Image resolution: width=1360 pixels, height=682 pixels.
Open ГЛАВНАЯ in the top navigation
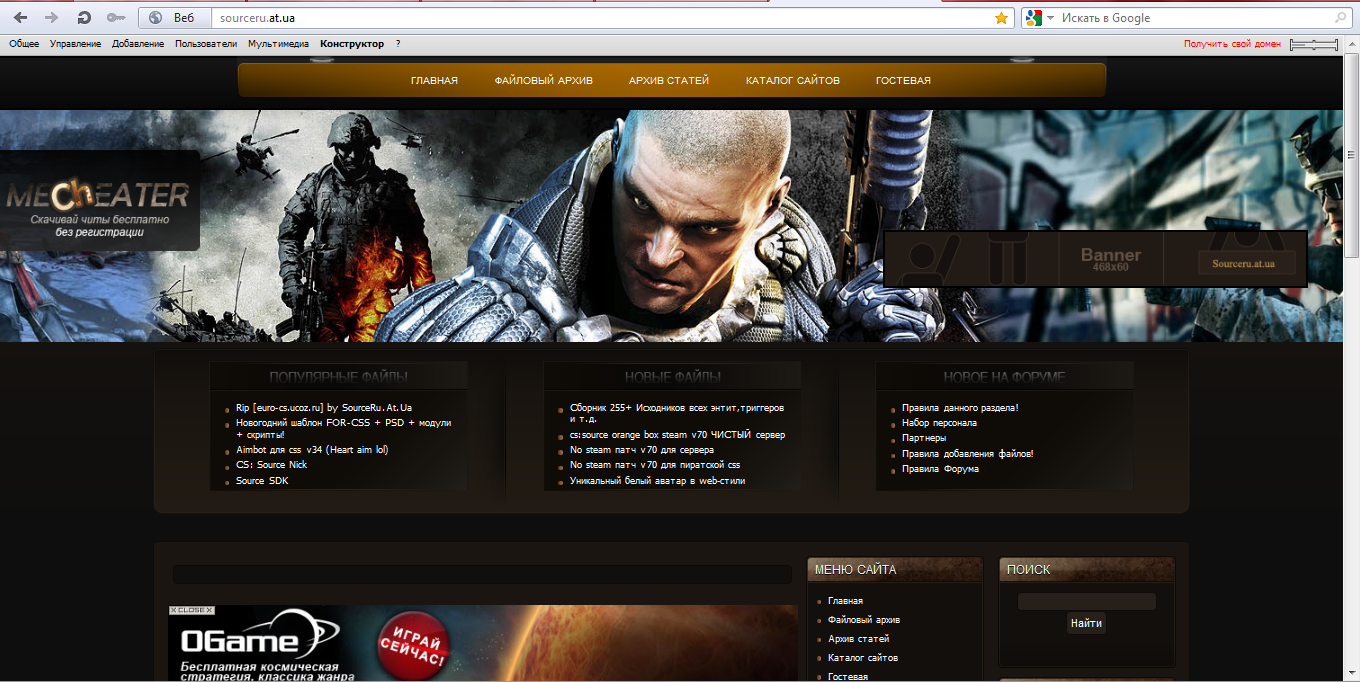(x=434, y=80)
